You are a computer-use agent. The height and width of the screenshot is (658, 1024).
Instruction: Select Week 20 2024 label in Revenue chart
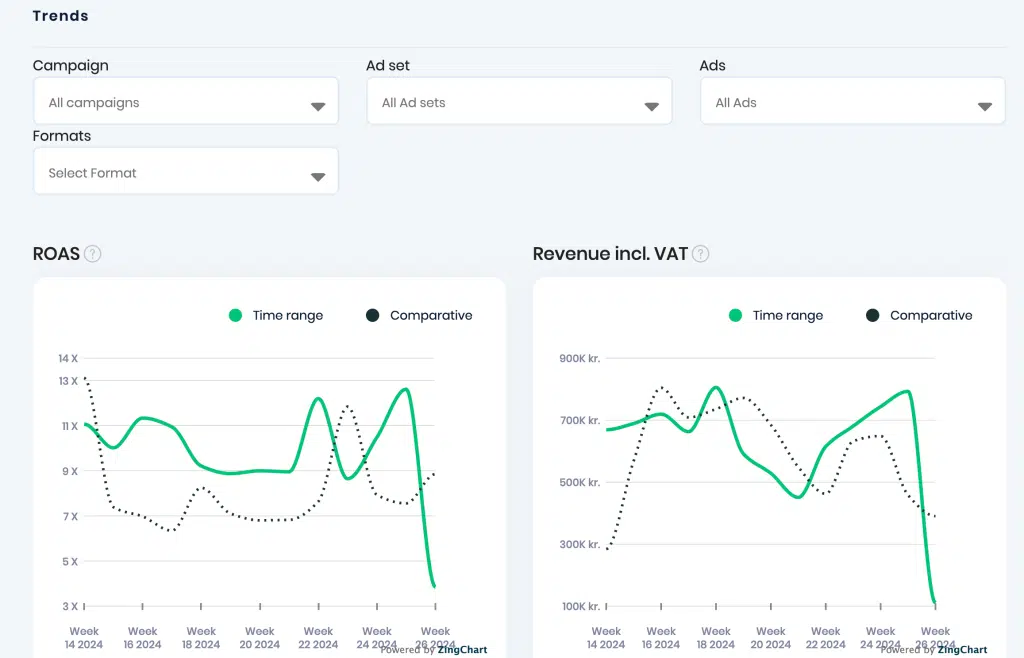tap(771, 638)
